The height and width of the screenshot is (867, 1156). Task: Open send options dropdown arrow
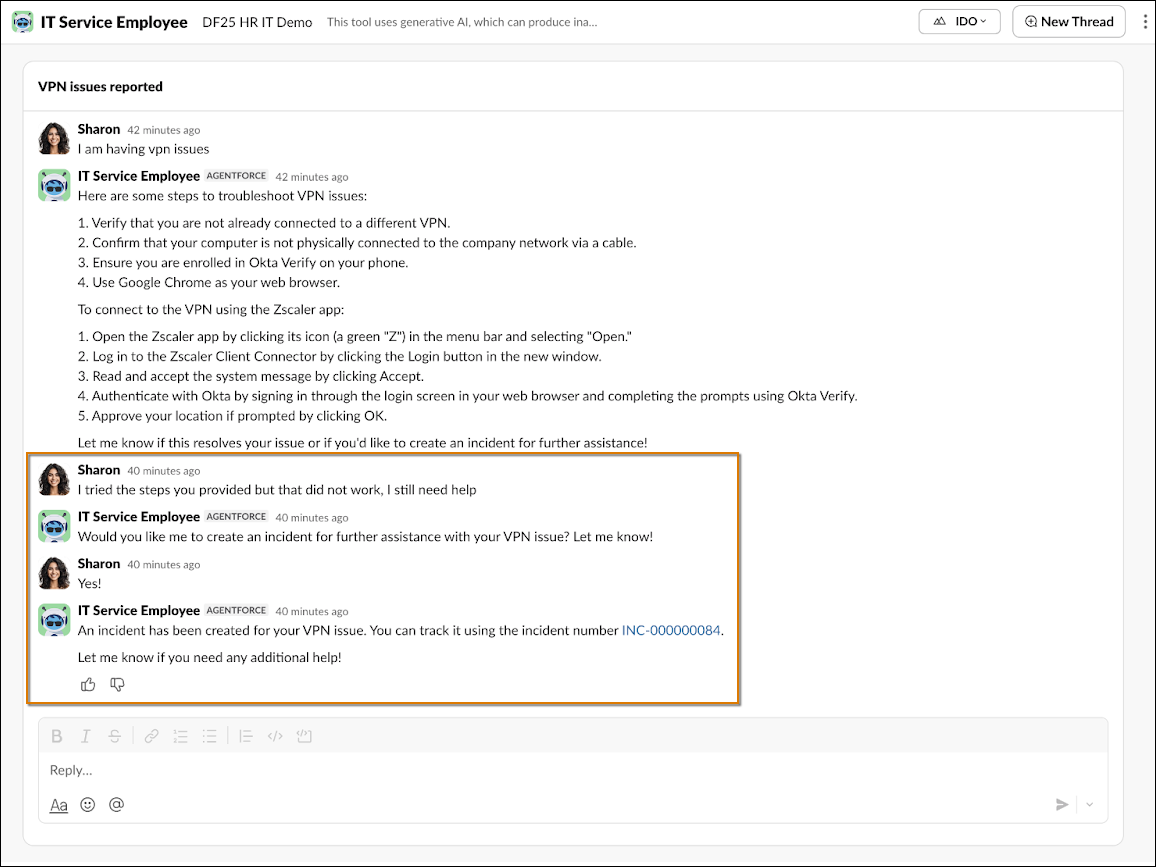coord(1090,804)
